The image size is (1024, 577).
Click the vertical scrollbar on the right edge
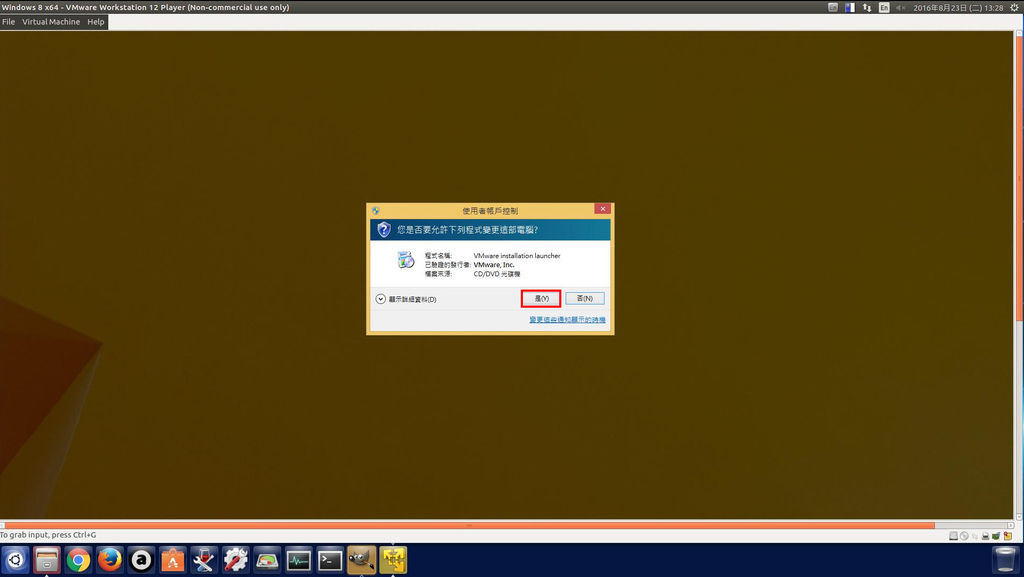tap(1018, 176)
